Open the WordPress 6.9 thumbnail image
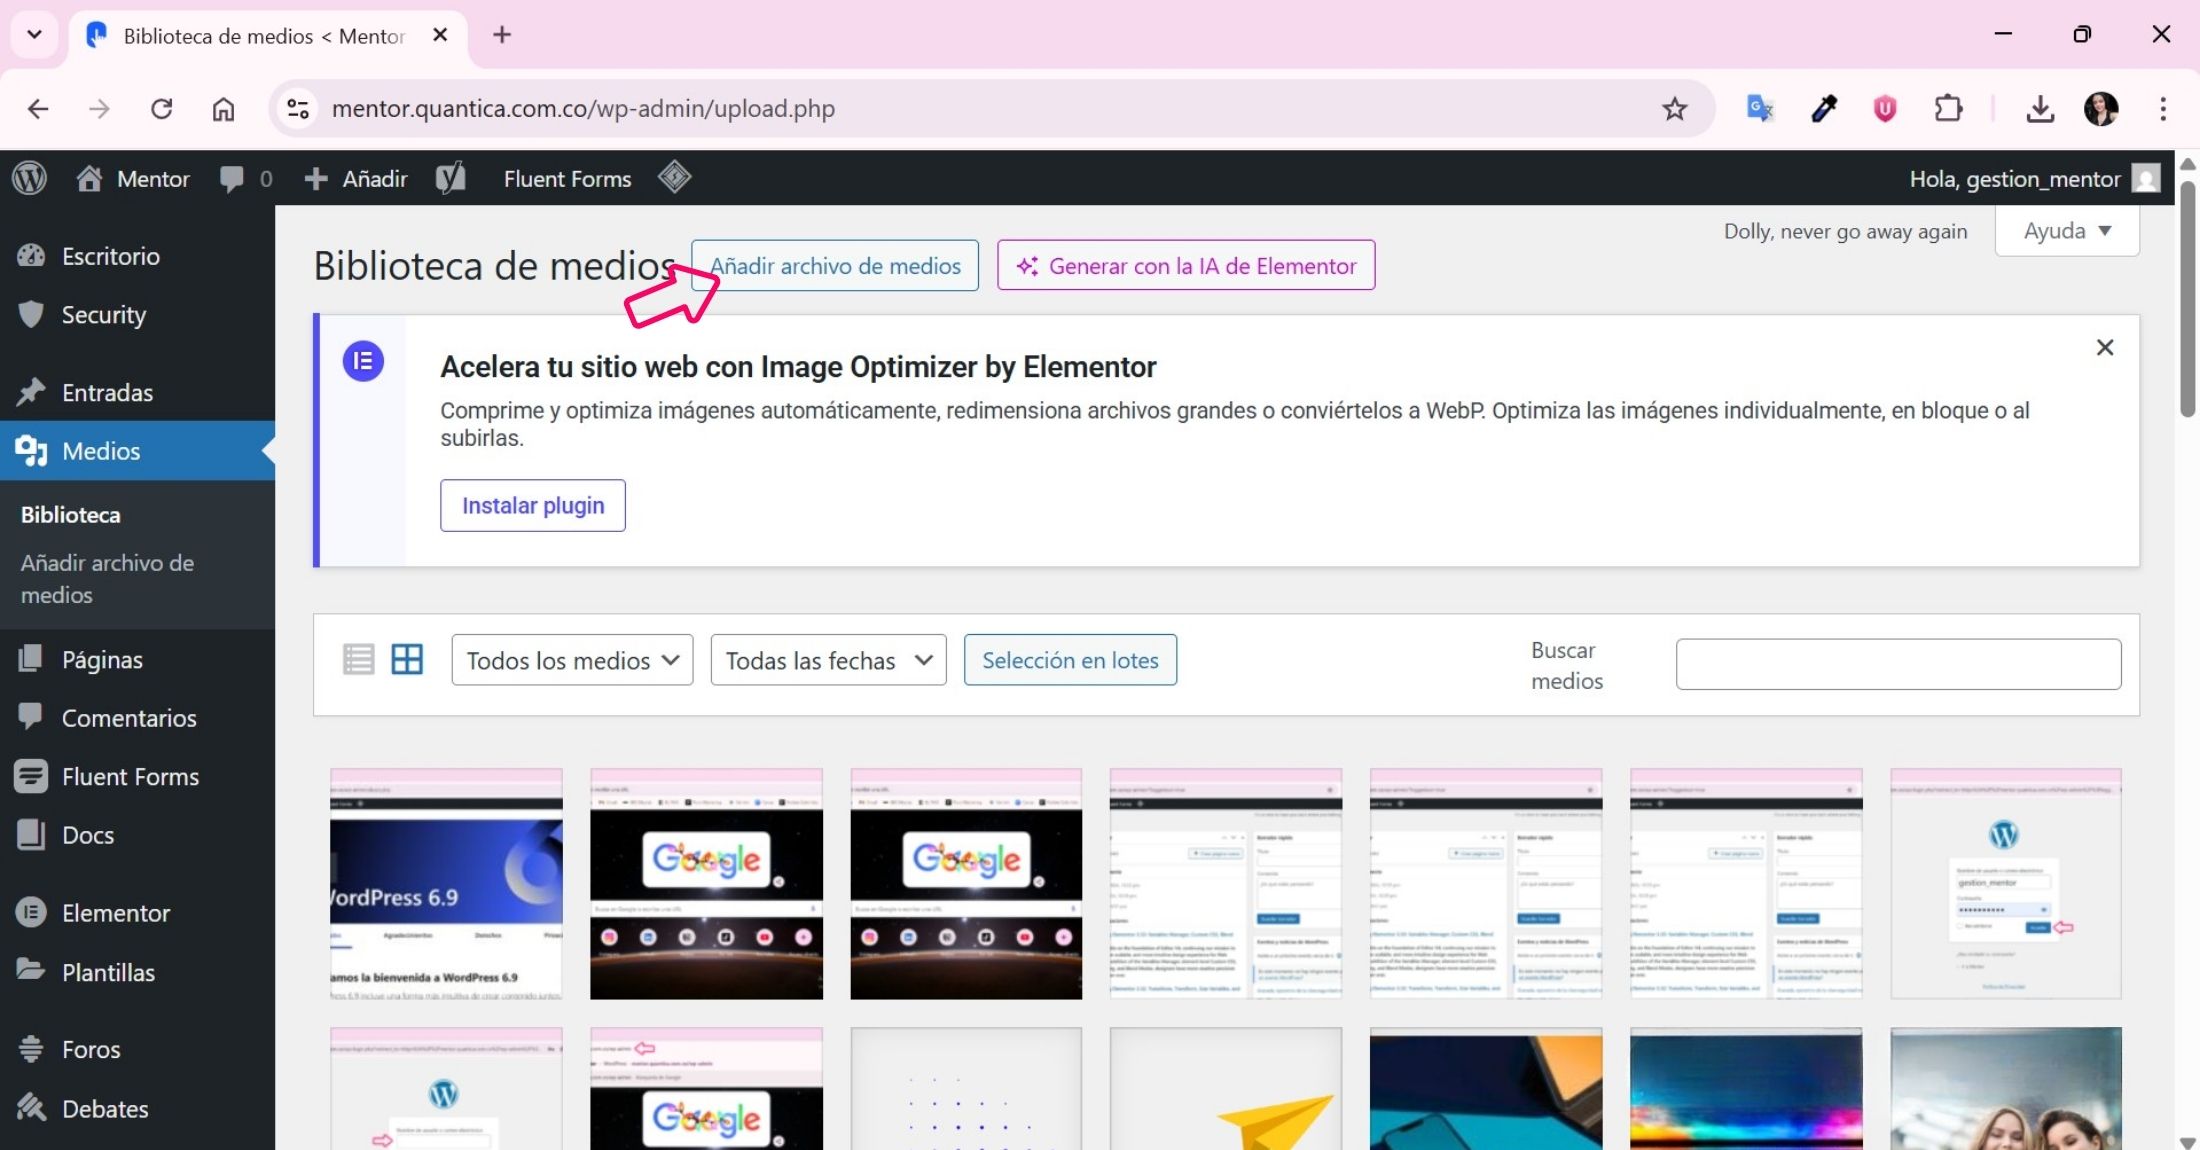The height and width of the screenshot is (1150, 2200). (x=446, y=884)
